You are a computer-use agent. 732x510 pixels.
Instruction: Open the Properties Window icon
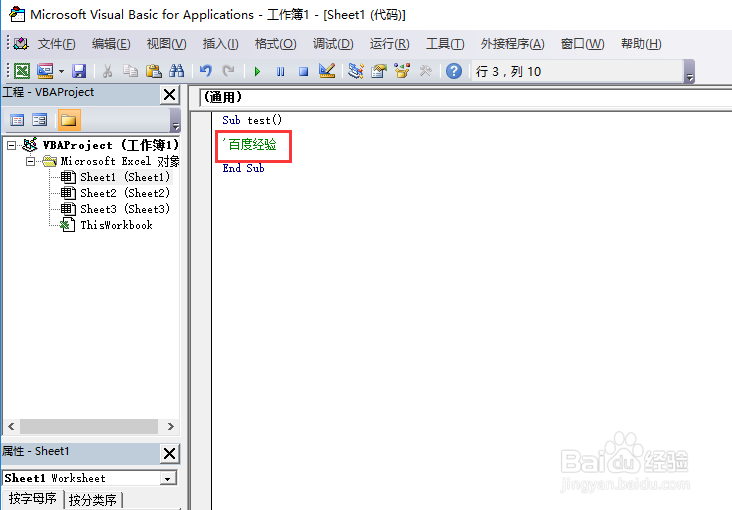pyautogui.click(x=379, y=71)
